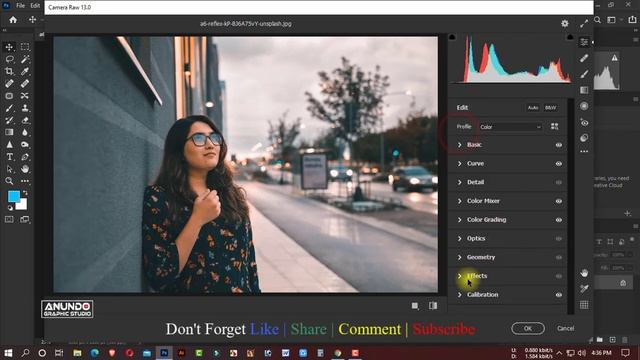This screenshot has height=360, width=640.
Task: Toggle shadow clipping warning on histogram
Action: click(x=452, y=37)
